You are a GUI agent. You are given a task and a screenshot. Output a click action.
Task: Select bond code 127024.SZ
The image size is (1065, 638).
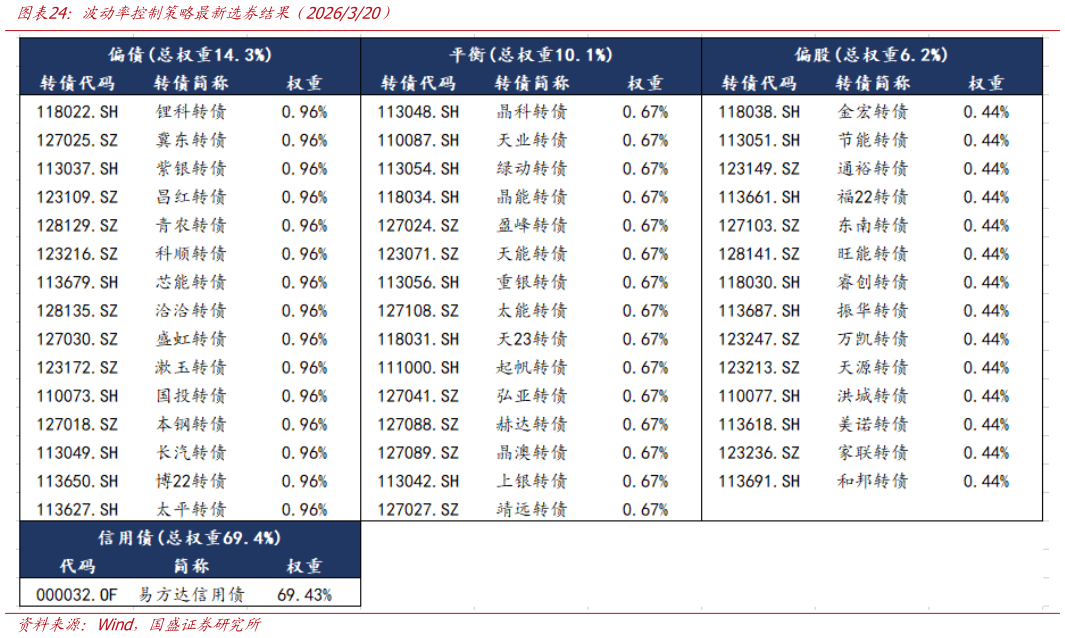coord(418,226)
